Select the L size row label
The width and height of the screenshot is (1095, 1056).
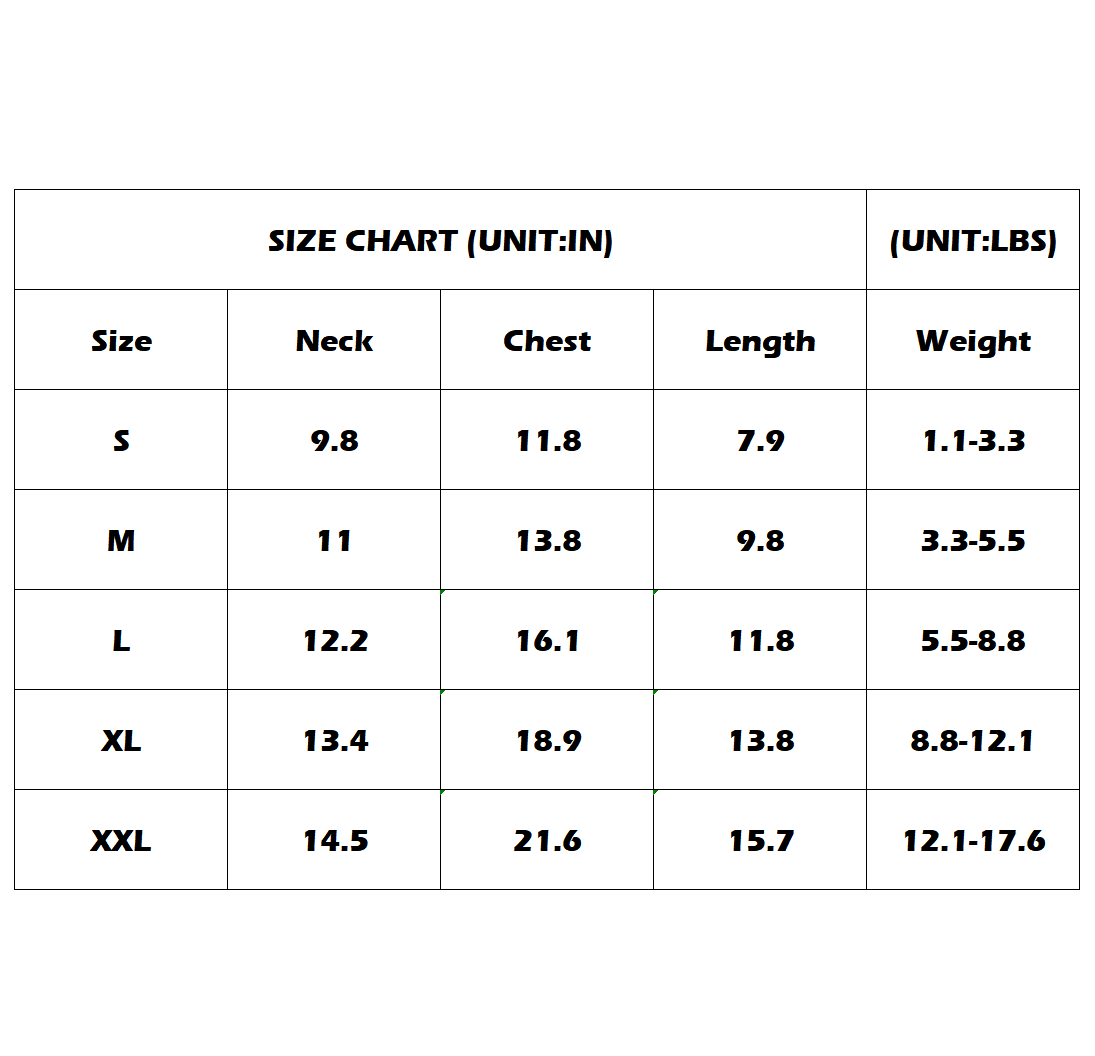[121, 640]
